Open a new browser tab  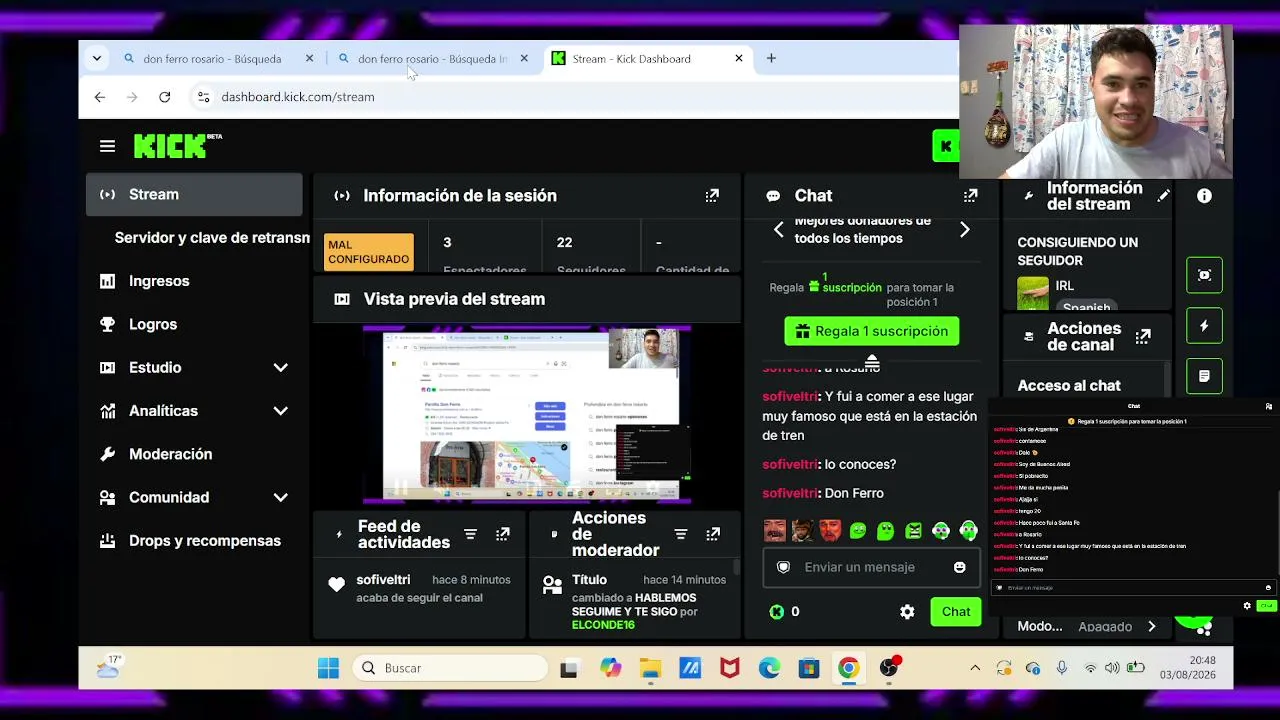tap(771, 59)
